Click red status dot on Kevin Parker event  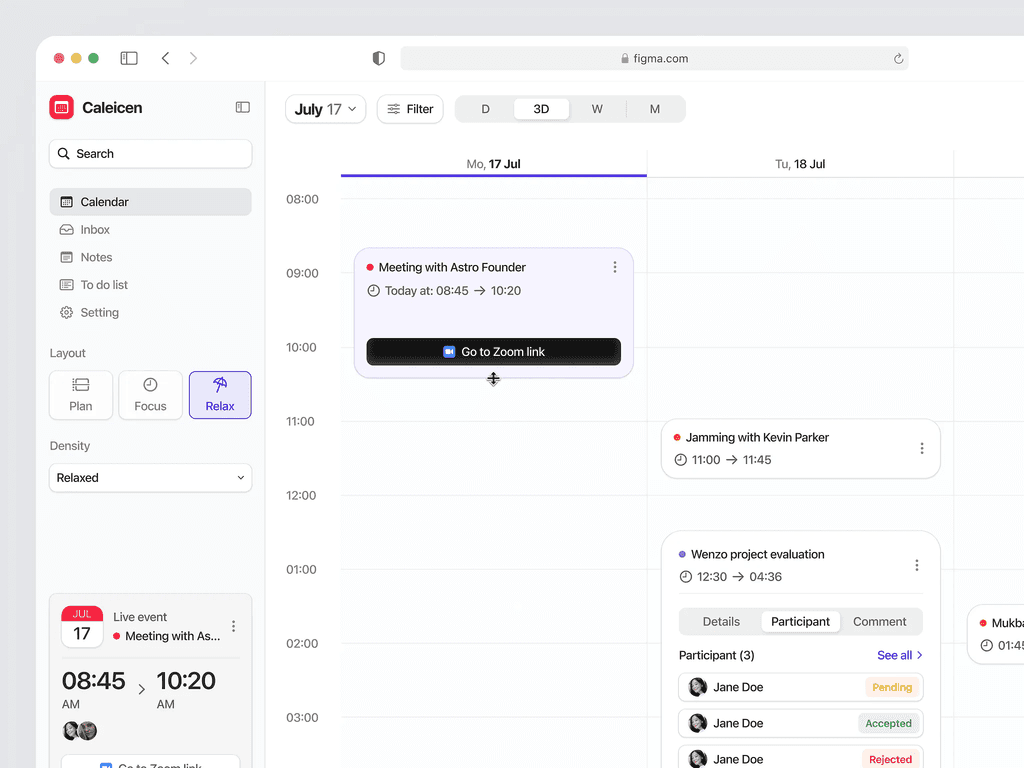pyautogui.click(x=677, y=438)
